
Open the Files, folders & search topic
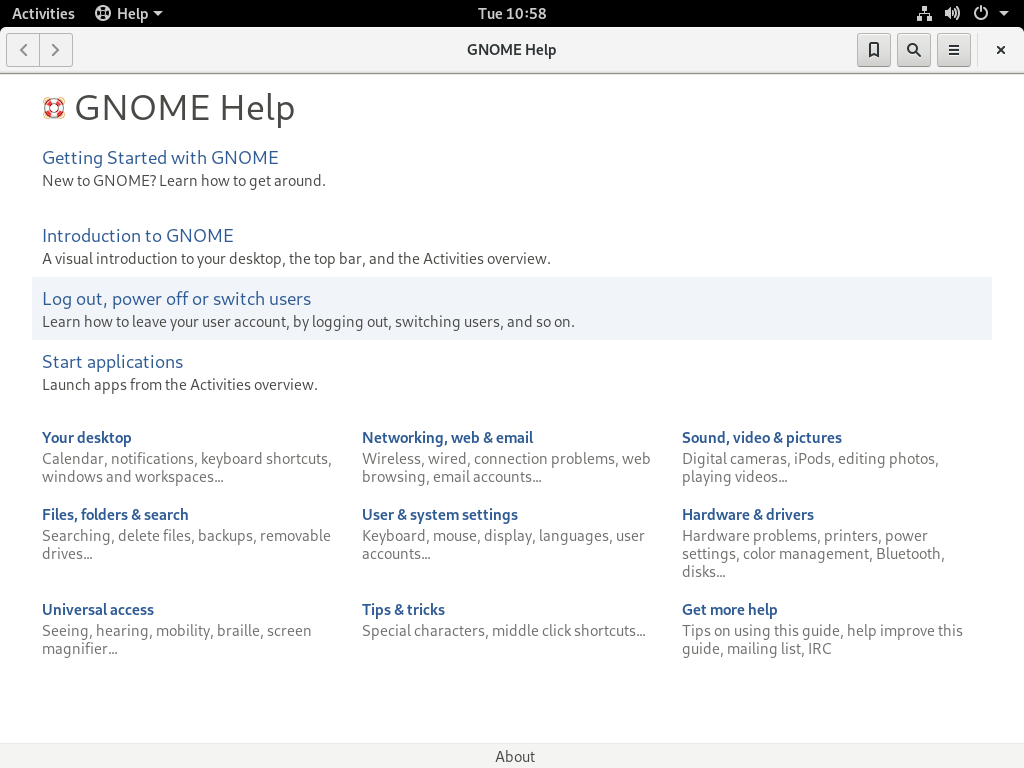pos(115,515)
